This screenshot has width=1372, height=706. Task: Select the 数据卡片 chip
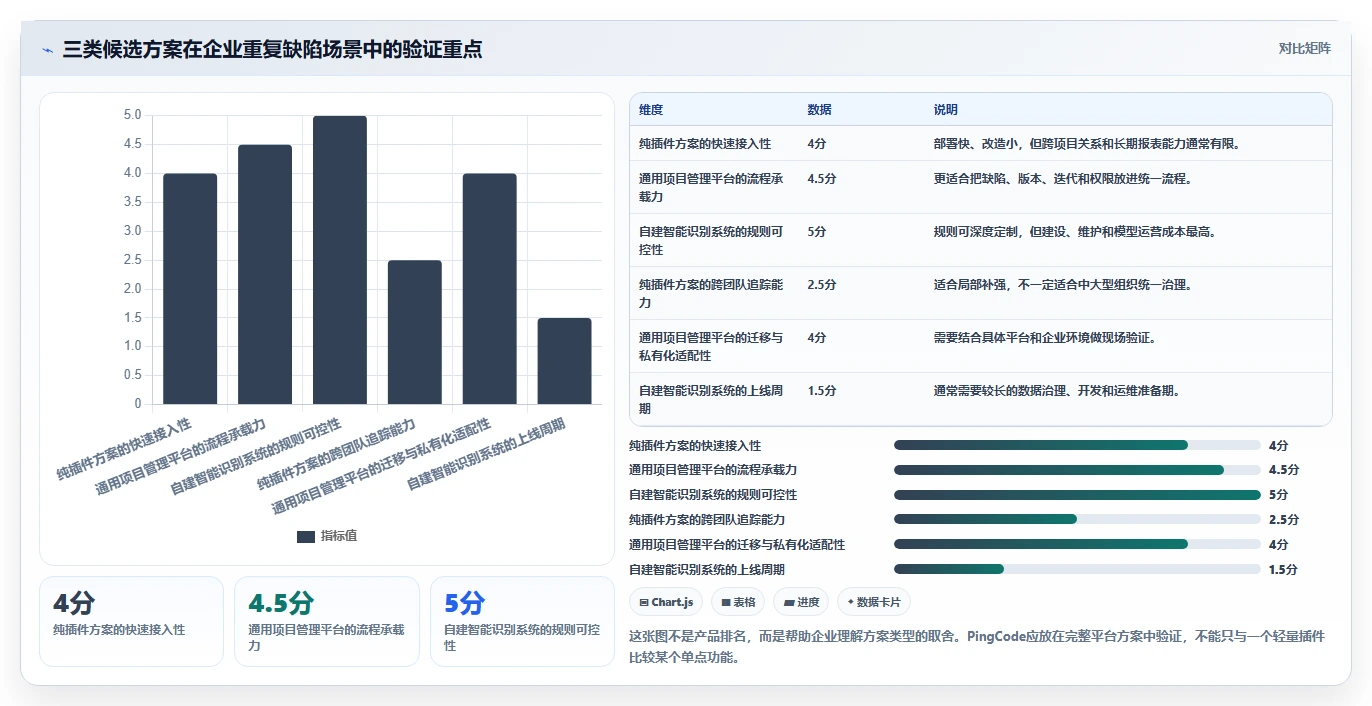(874, 602)
